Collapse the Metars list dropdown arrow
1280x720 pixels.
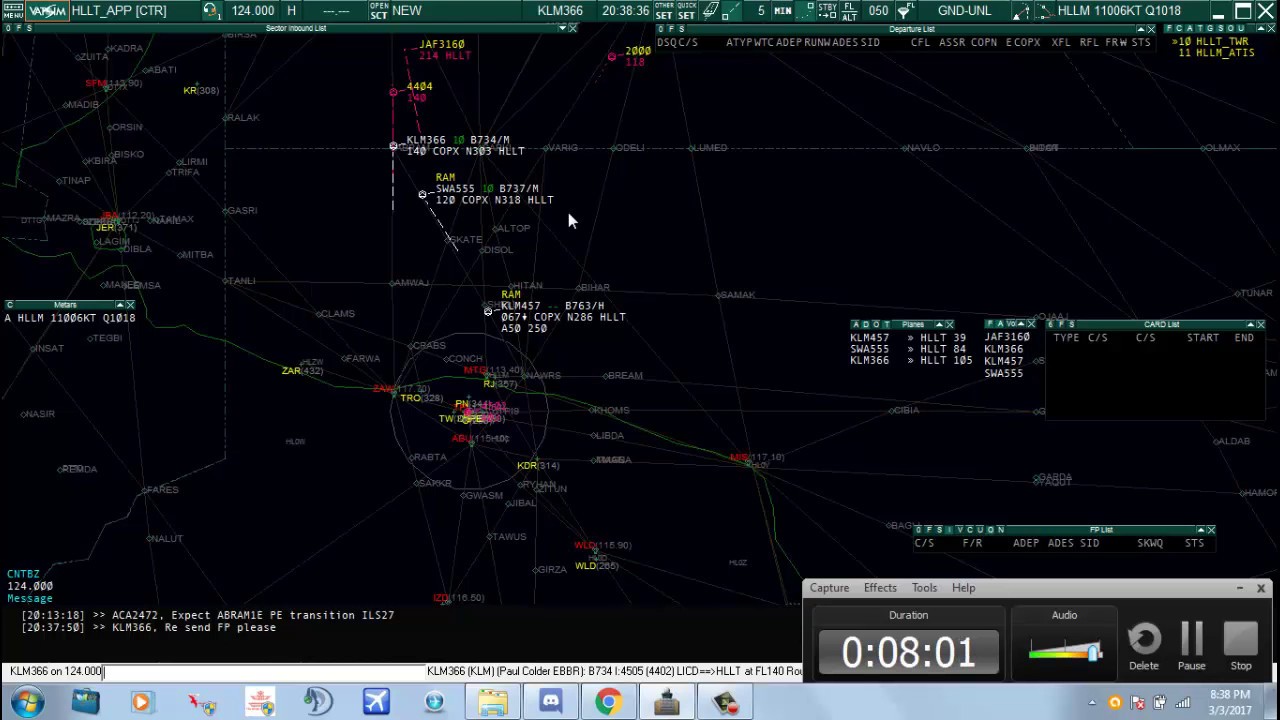(x=120, y=305)
